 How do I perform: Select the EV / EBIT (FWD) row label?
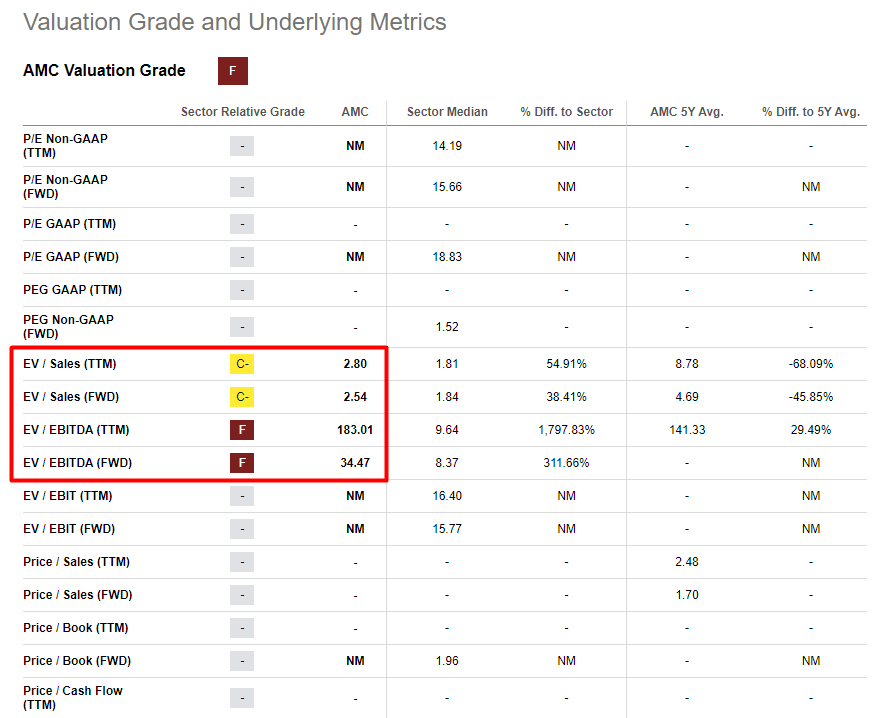click(x=69, y=529)
